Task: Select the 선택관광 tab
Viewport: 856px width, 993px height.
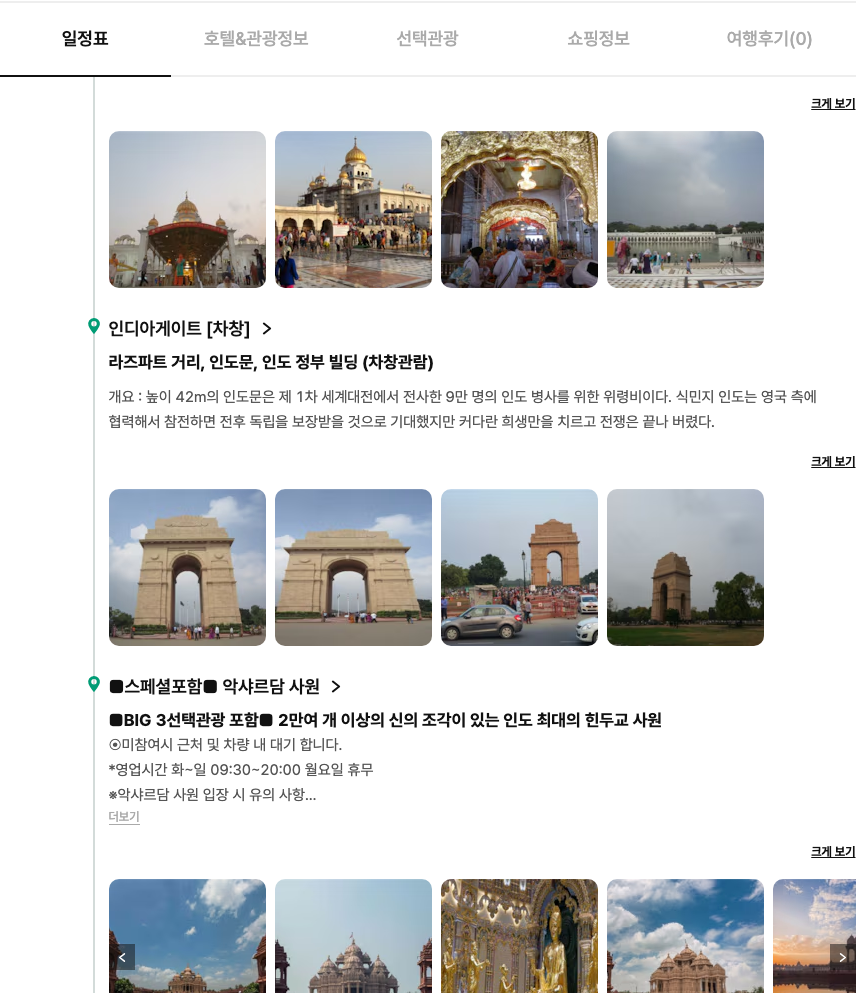Action: point(427,39)
